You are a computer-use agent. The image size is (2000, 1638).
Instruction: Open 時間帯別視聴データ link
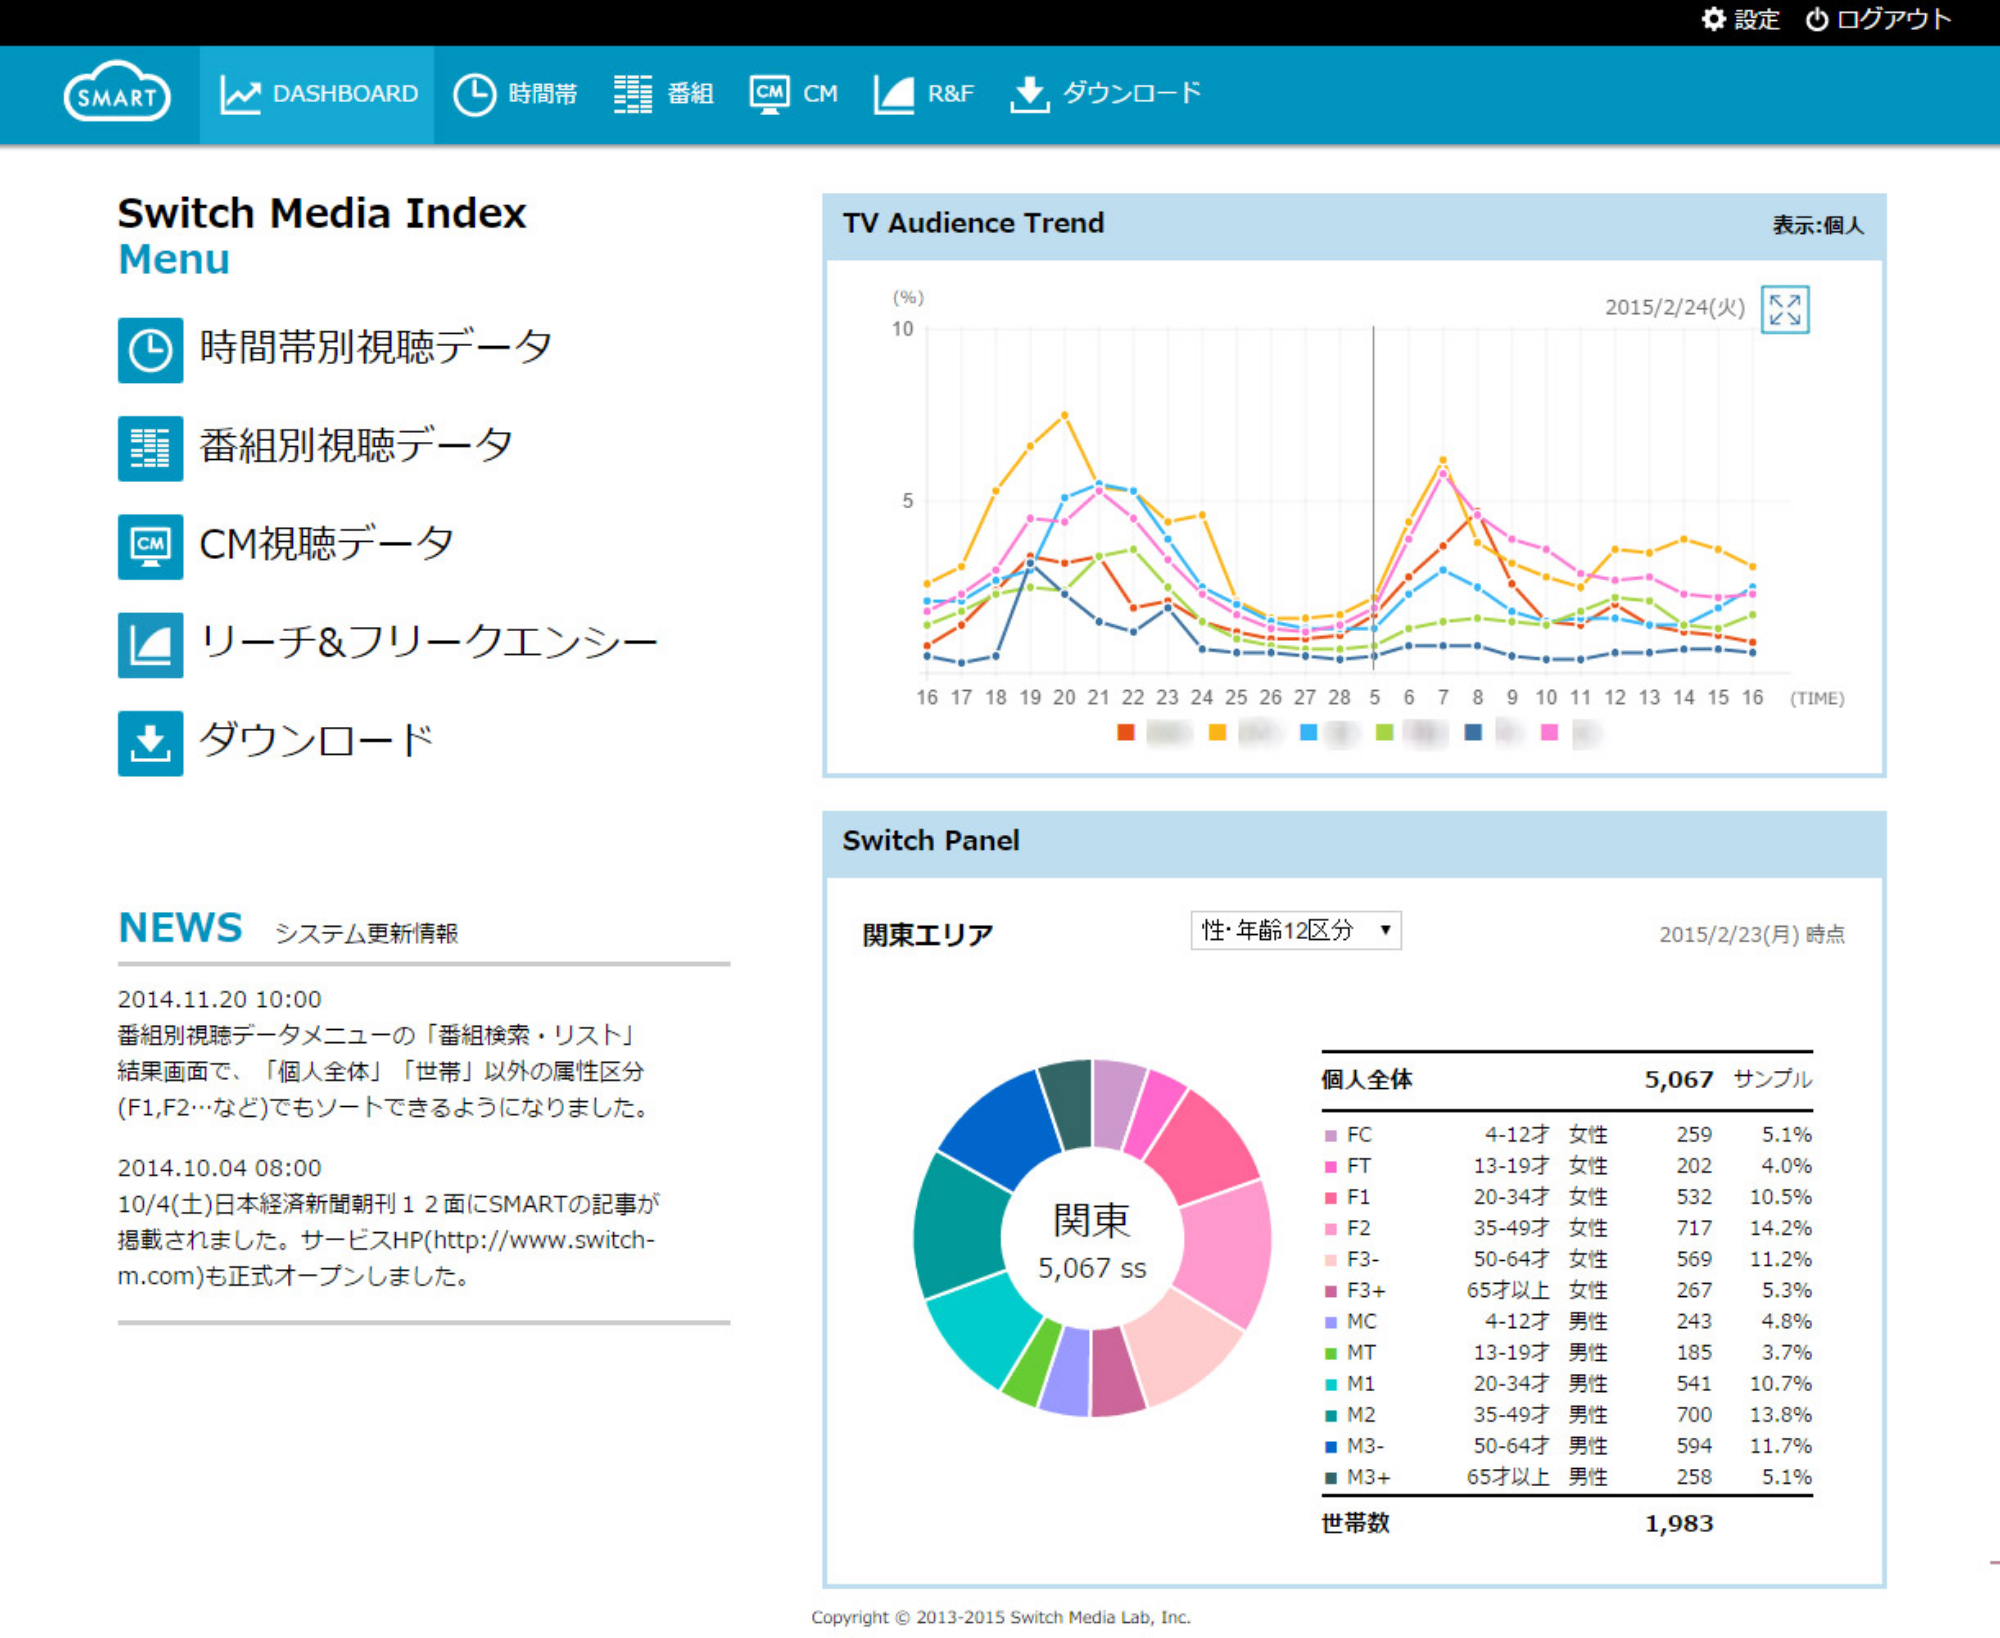pyautogui.click(x=375, y=347)
